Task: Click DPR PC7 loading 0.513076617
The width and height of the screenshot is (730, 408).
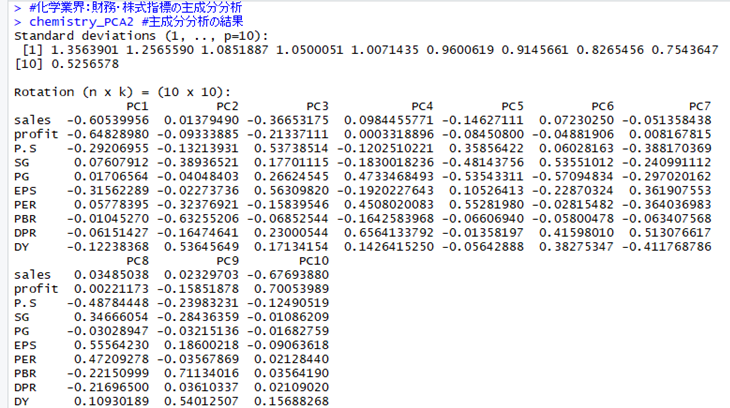Action: coord(670,233)
